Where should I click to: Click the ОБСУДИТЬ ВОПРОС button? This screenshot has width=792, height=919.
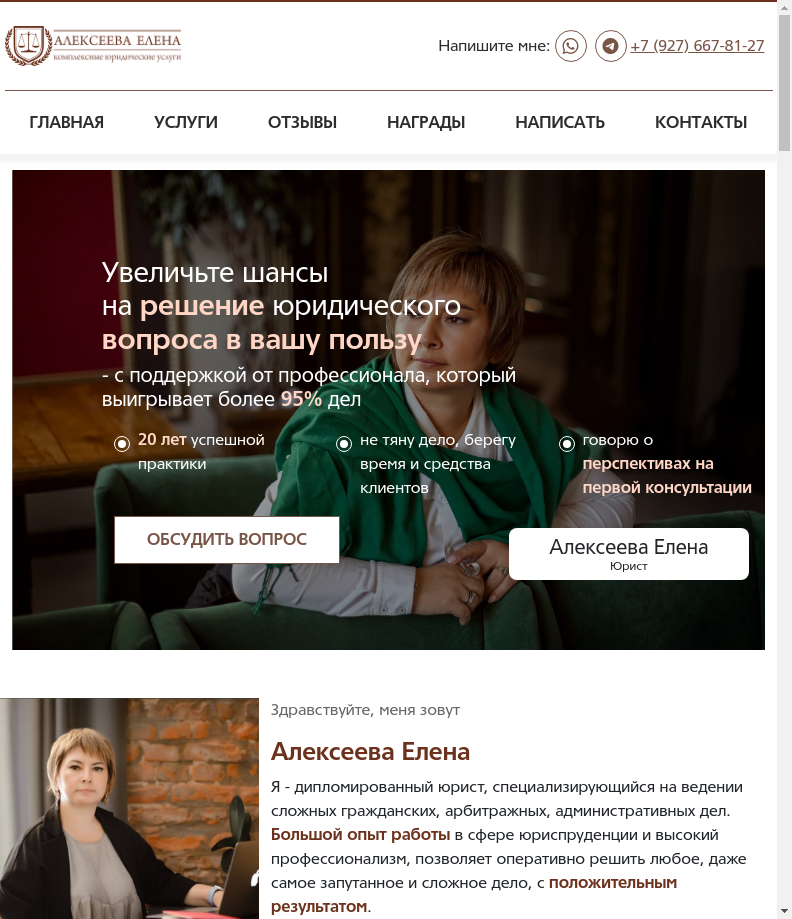tap(227, 540)
